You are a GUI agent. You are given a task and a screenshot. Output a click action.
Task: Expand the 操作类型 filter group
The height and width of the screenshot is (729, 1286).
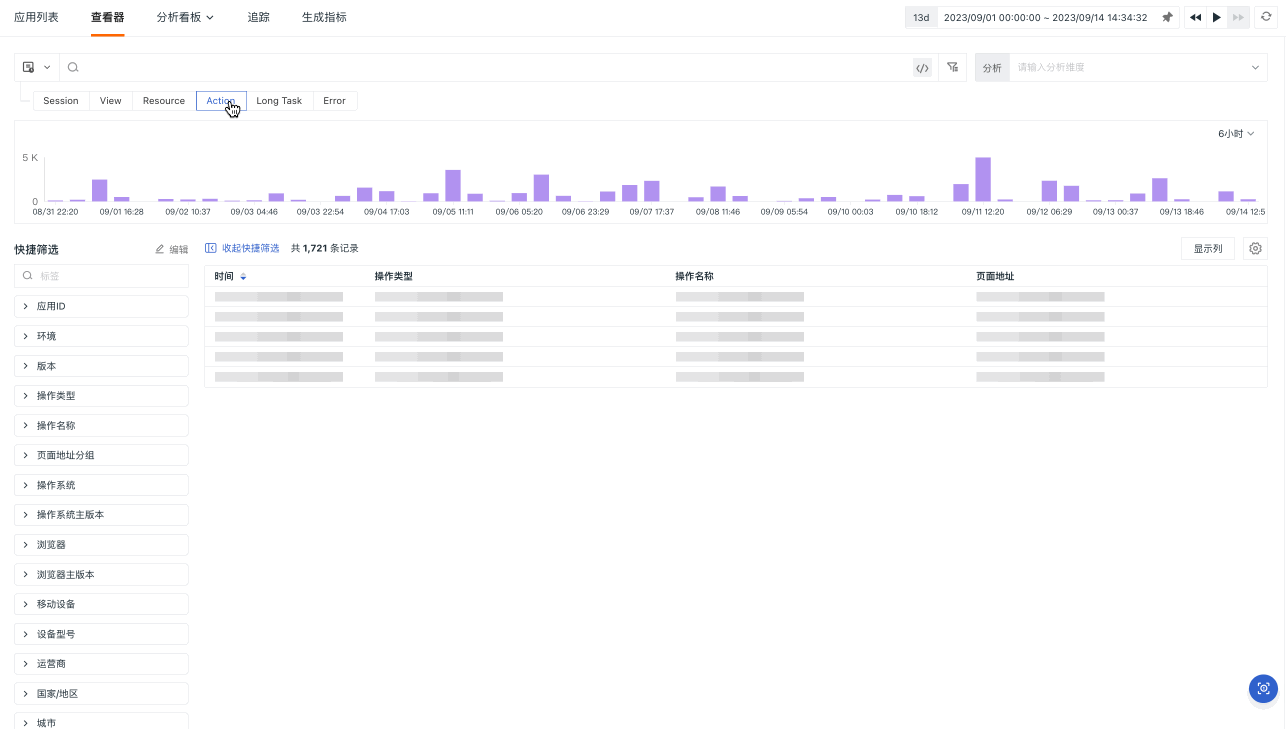pyautogui.click(x=101, y=396)
